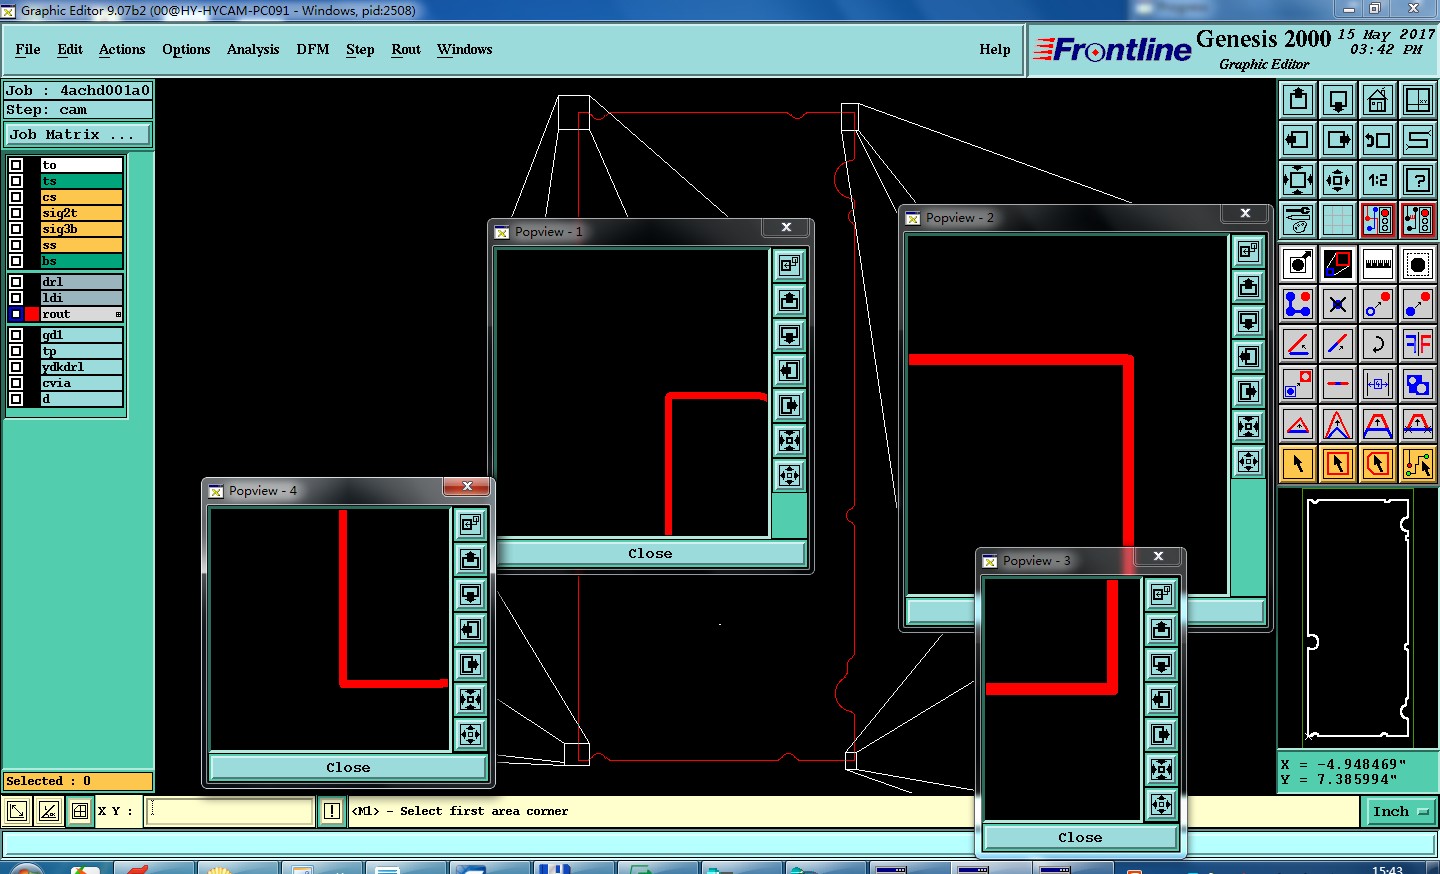Open the Analysis menu

[x=253, y=49]
